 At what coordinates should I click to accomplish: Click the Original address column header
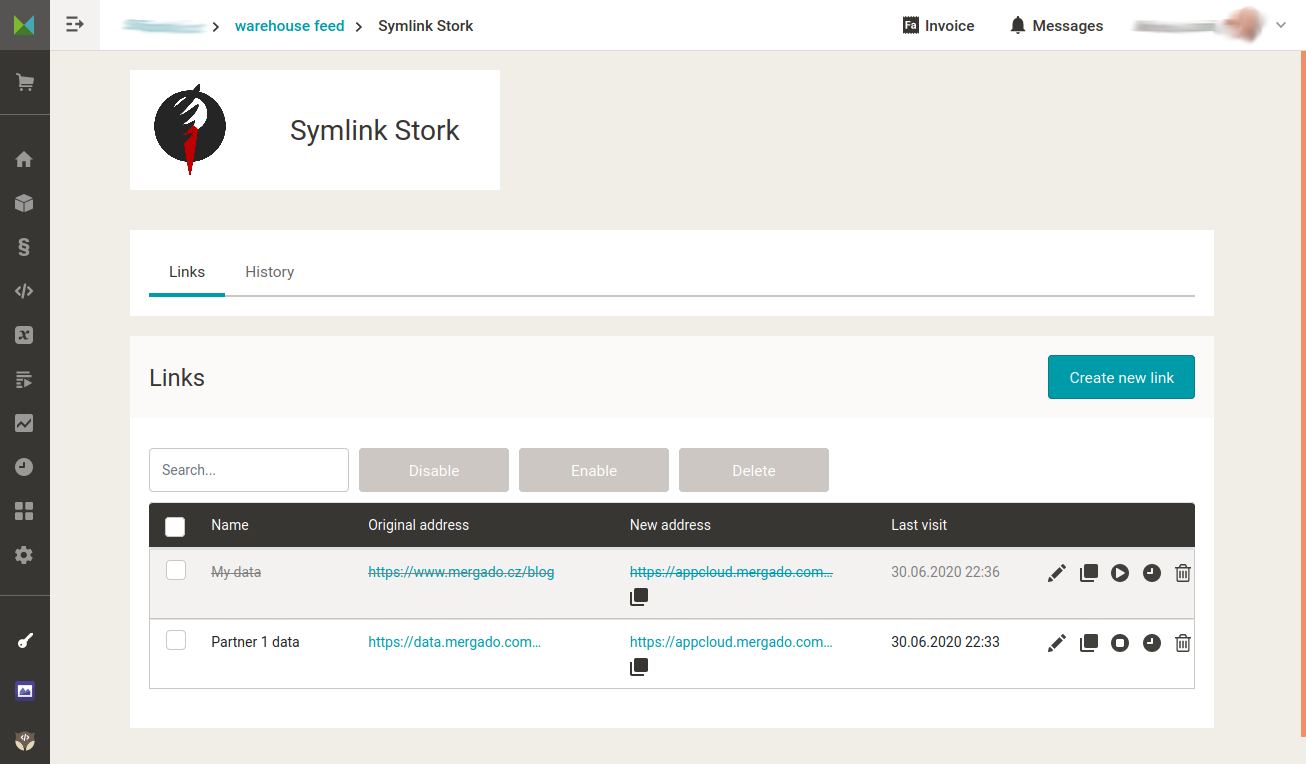tap(418, 525)
